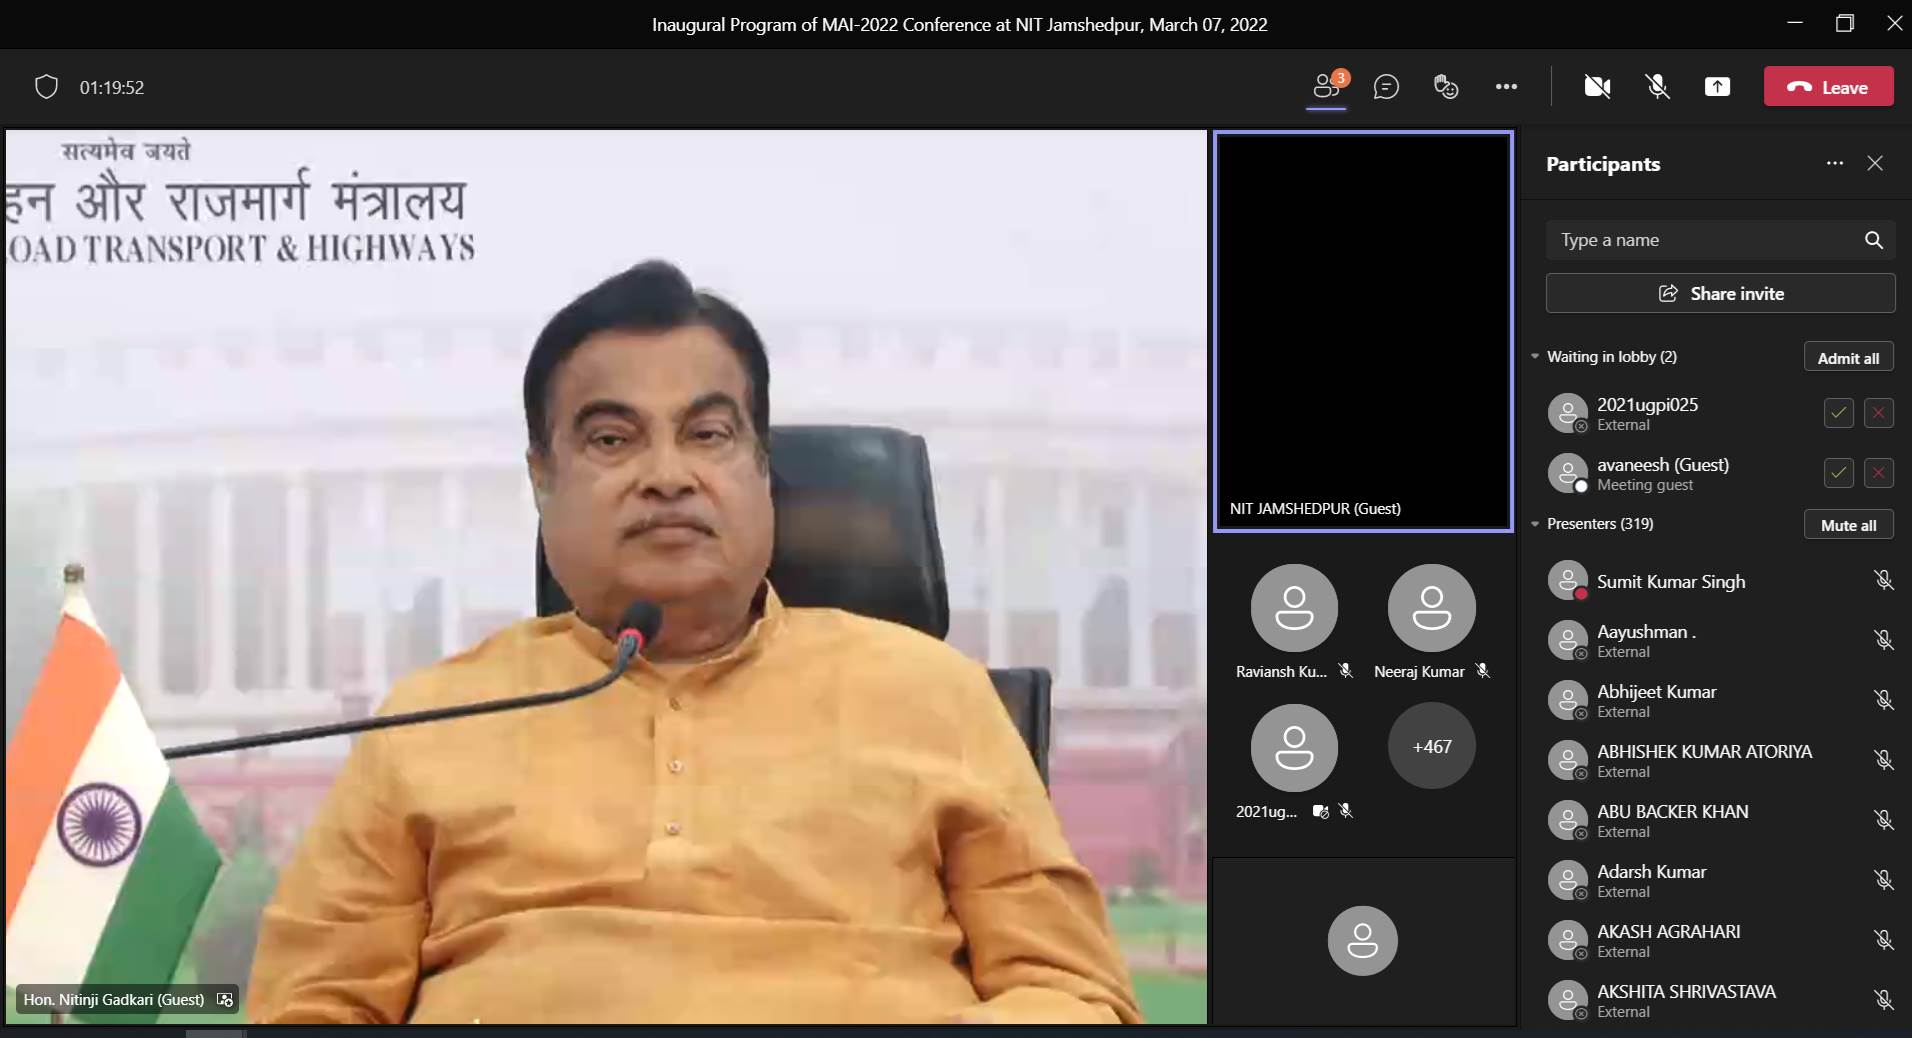Click meeting timer 01:19:52
The width and height of the screenshot is (1912, 1038).
click(112, 87)
